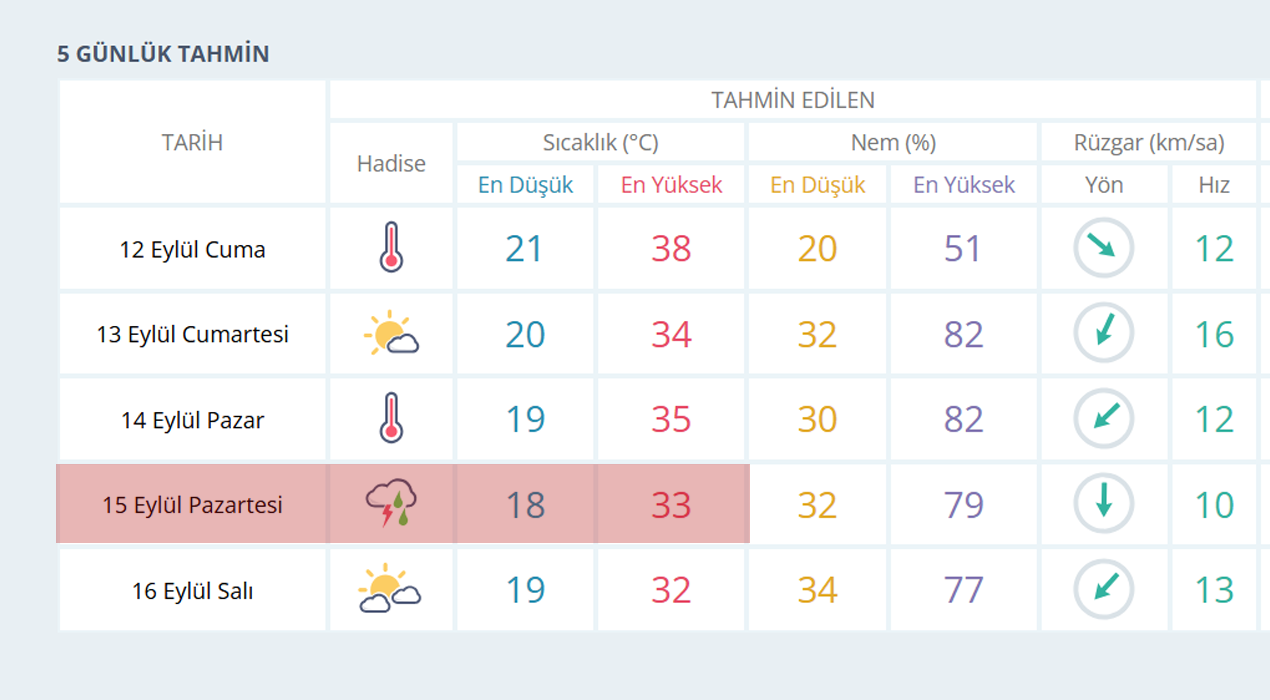Click the sun and clouds icon for 16 Eylül Salı
1270x700 pixels.
pos(390,590)
